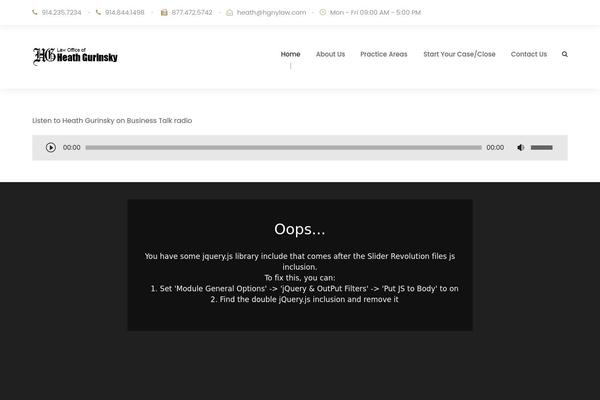The height and width of the screenshot is (400, 600).
Task: Mute the audio player speaker icon
Action: (x=520, y=147)
